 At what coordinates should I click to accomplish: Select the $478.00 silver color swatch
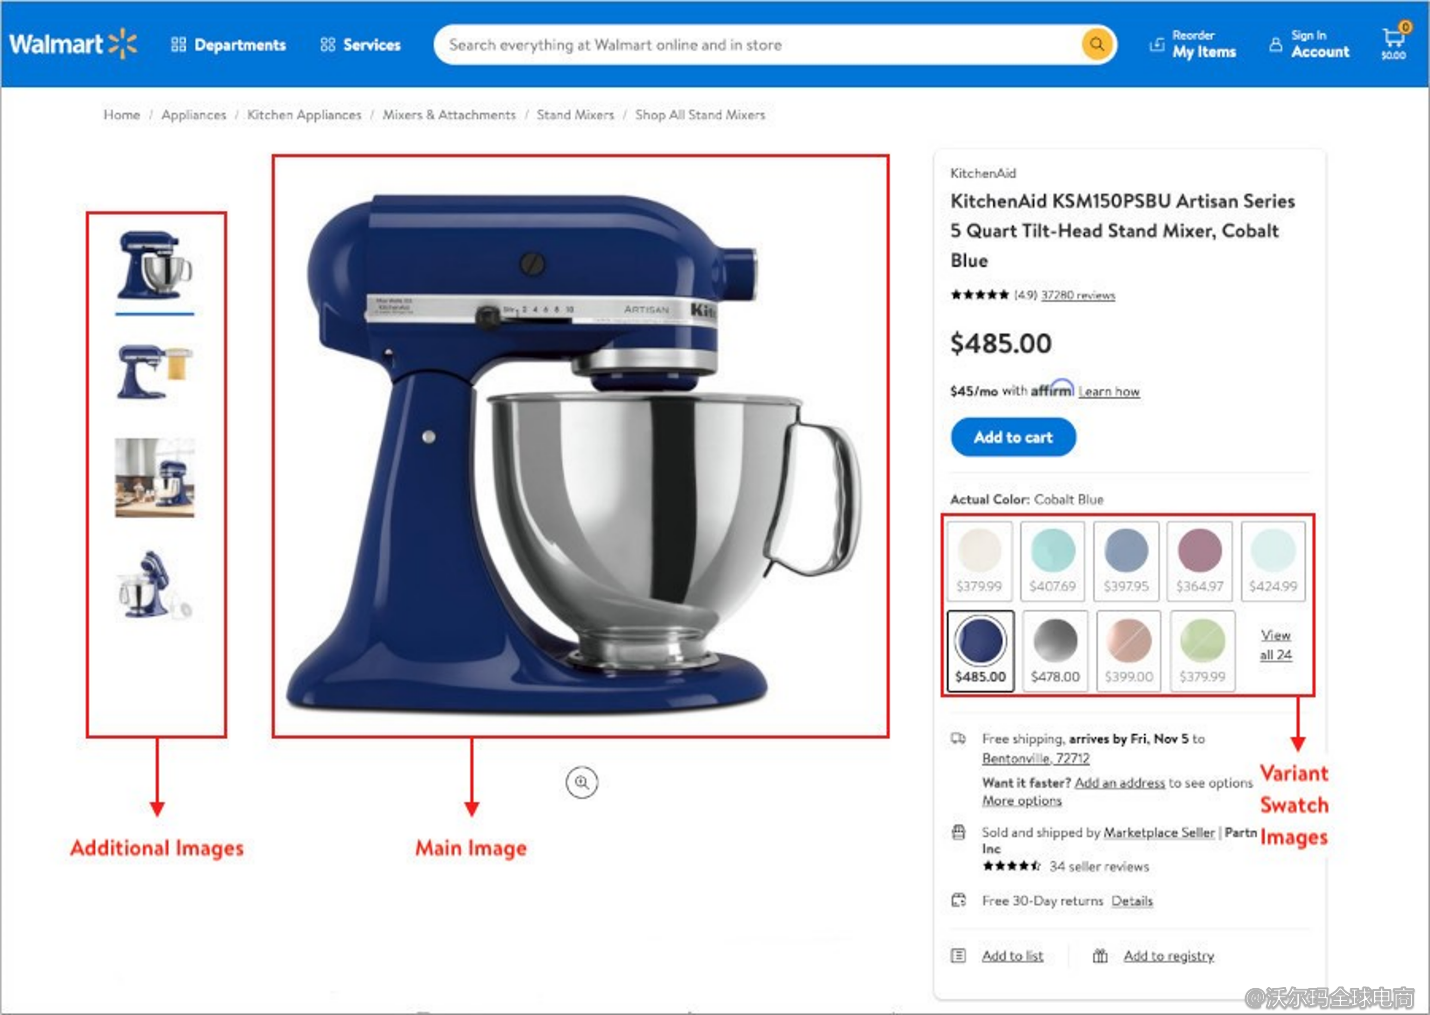click(1055, 650)
